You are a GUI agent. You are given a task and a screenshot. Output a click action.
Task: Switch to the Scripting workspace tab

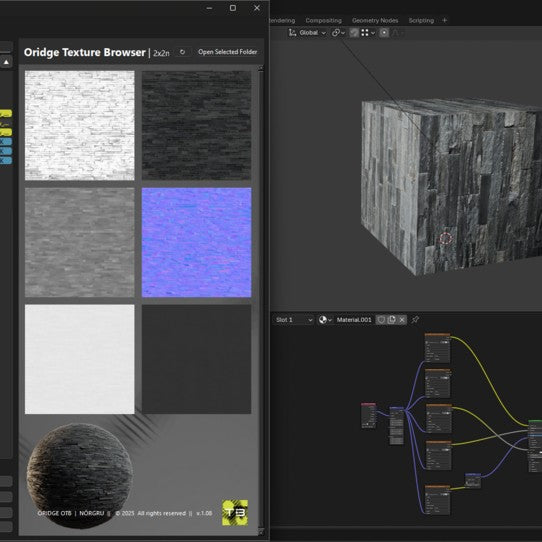(x=421, y=20)
